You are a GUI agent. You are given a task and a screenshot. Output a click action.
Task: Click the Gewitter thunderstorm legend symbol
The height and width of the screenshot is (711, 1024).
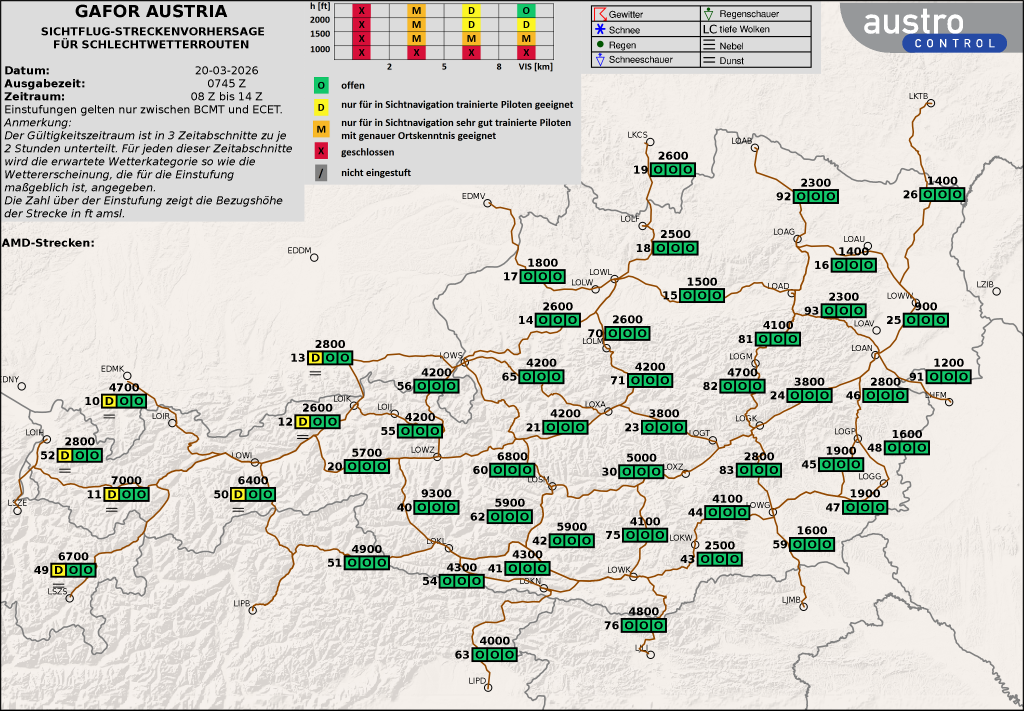(599, 14)
